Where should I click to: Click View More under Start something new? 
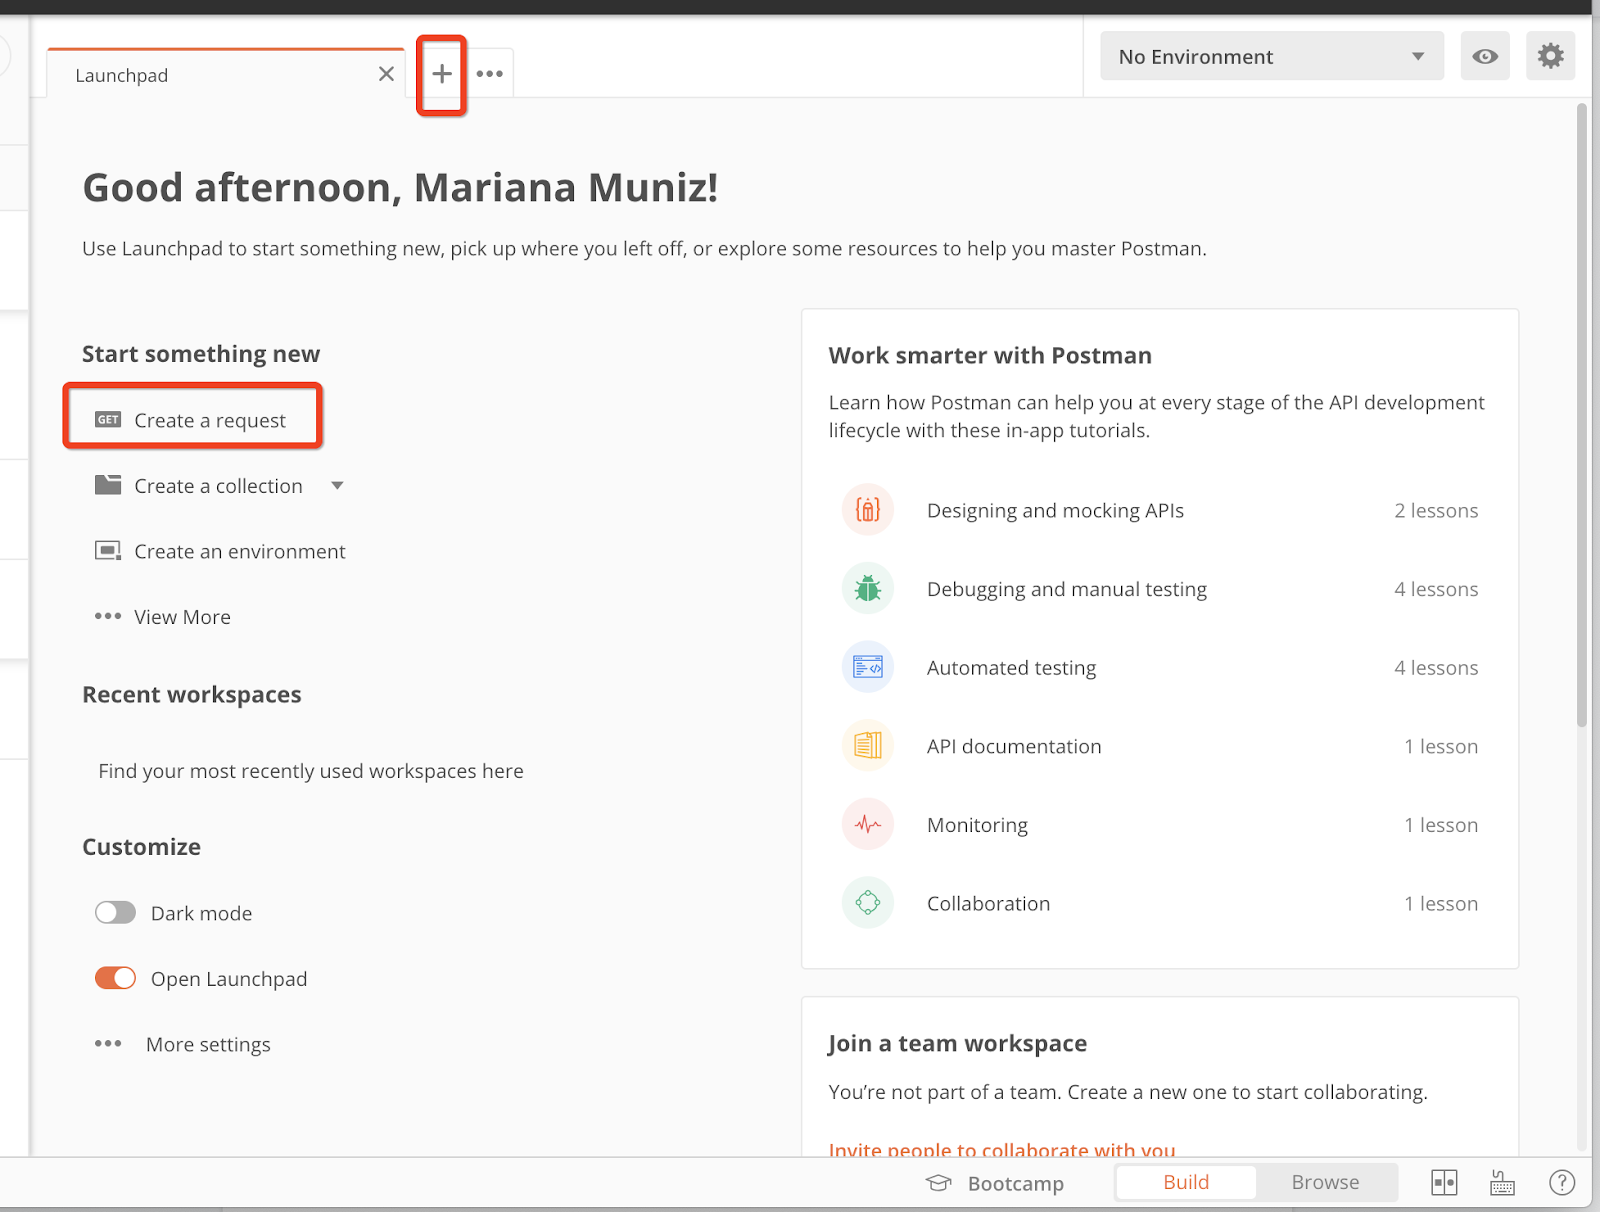click(x=182, y=617)
